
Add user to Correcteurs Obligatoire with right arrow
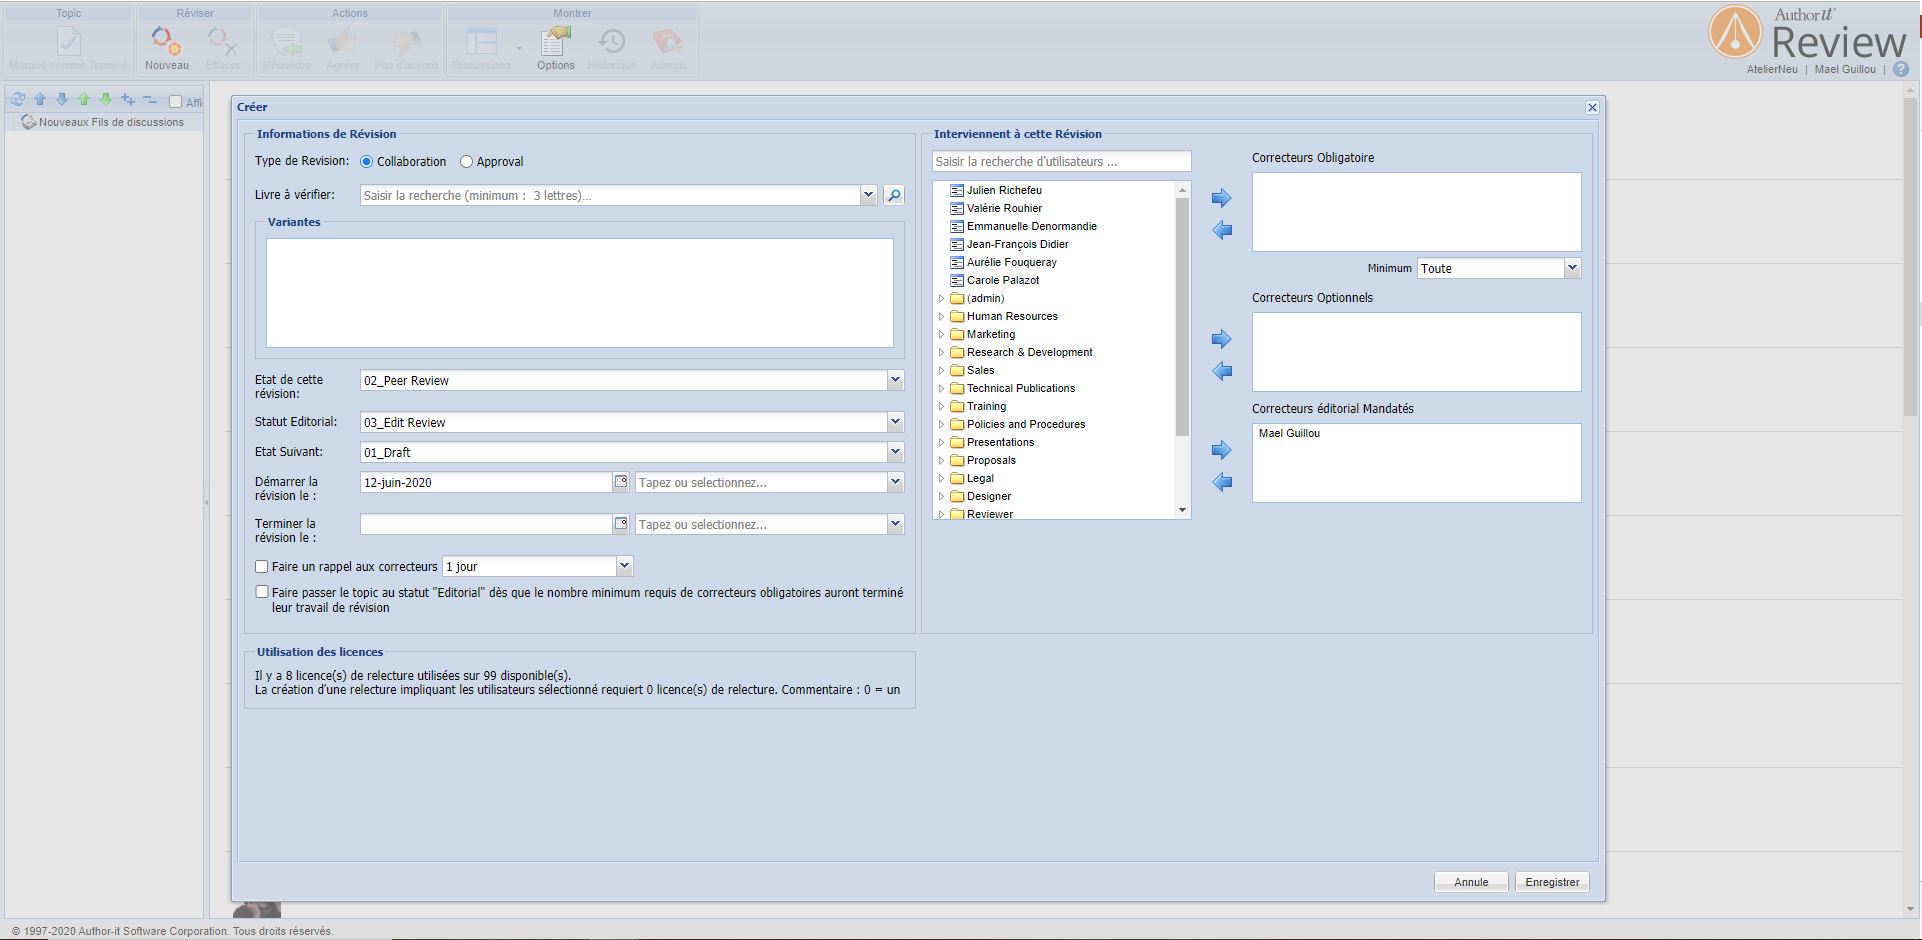1221,198
